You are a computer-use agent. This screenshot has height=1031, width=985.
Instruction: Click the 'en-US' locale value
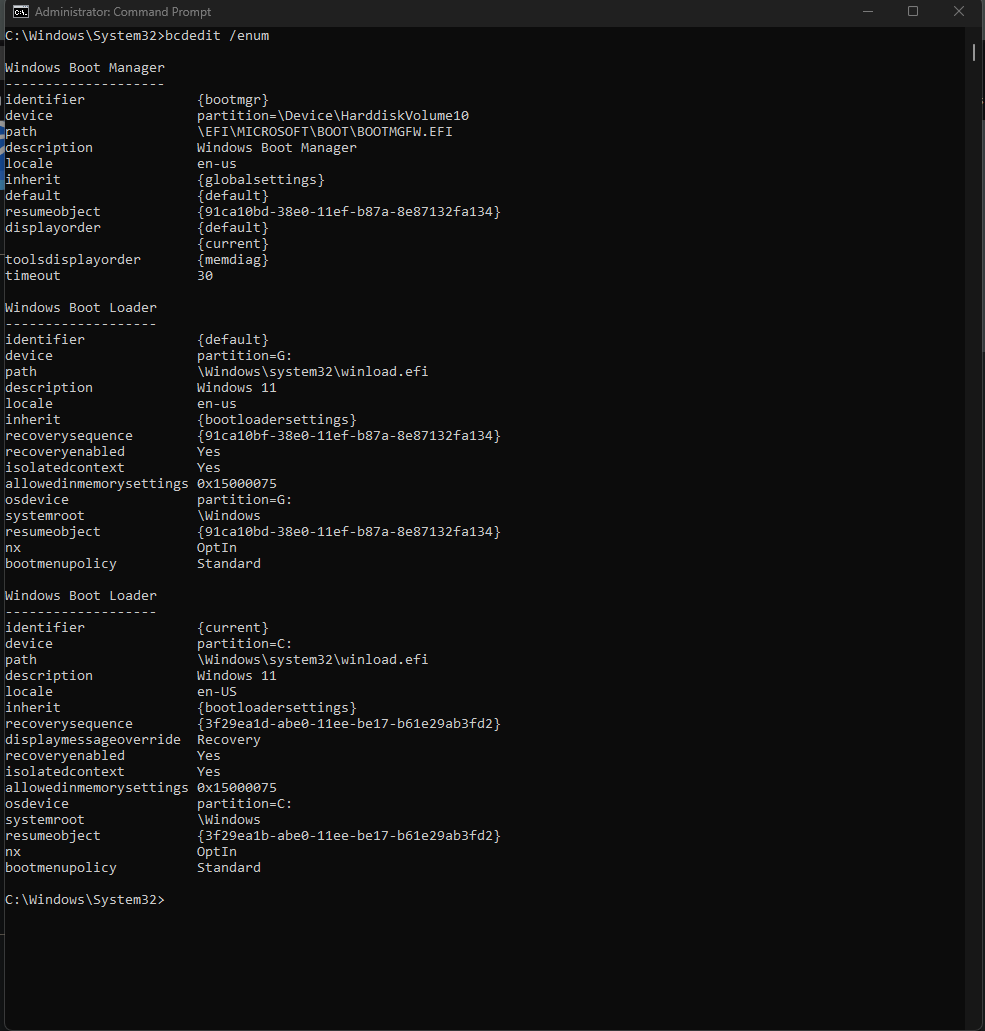click(x=217, y=692)
